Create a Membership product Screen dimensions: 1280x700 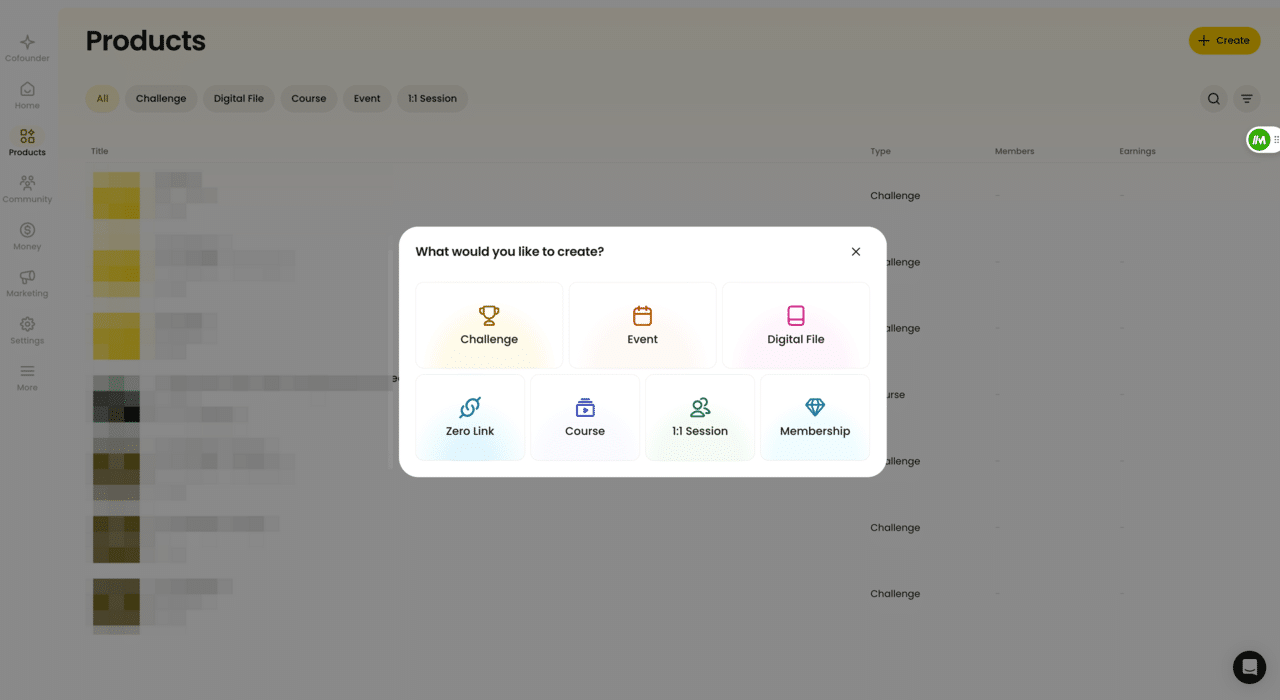coord(815,417)
